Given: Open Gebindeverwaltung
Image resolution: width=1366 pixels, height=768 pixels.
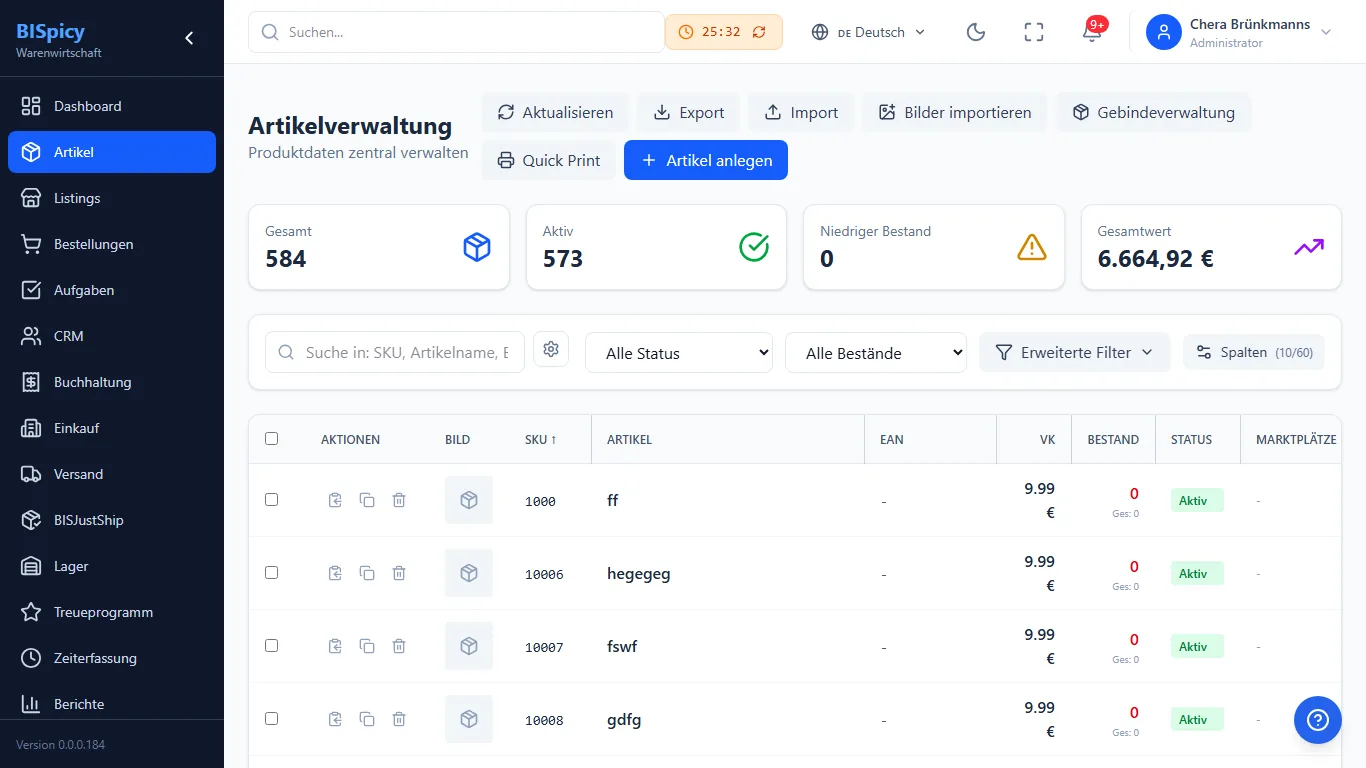Looking at the screenshot, I should point(1153,112).
